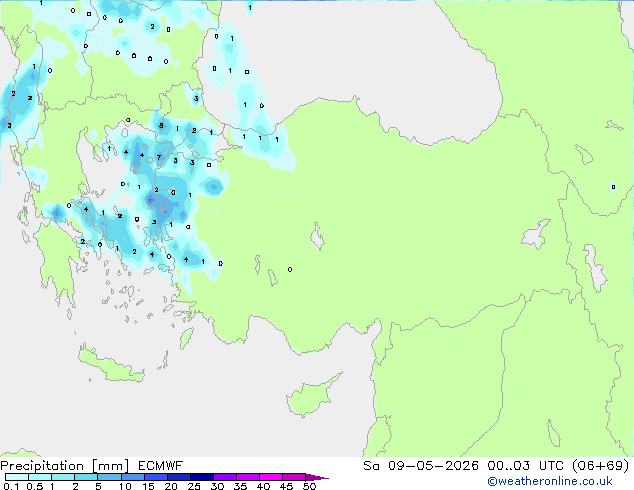The height and width of the screenshot is (490, 634).
Task: Pick the 5–10 mm legend color swatch
Action: (109, 477)
